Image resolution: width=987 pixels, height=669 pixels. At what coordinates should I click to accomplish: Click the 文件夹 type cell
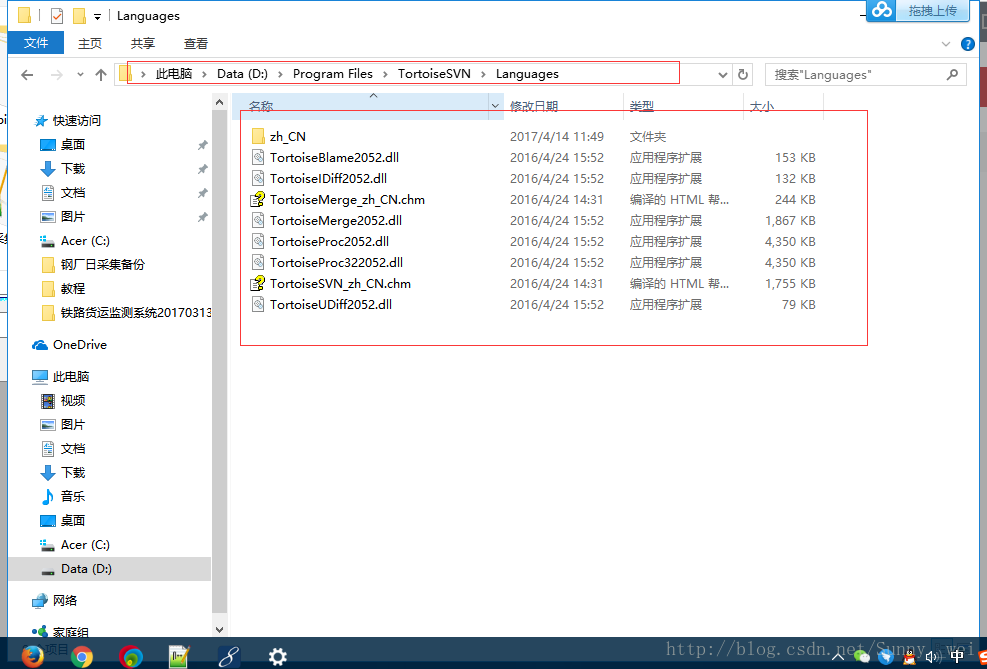[648, 137]
